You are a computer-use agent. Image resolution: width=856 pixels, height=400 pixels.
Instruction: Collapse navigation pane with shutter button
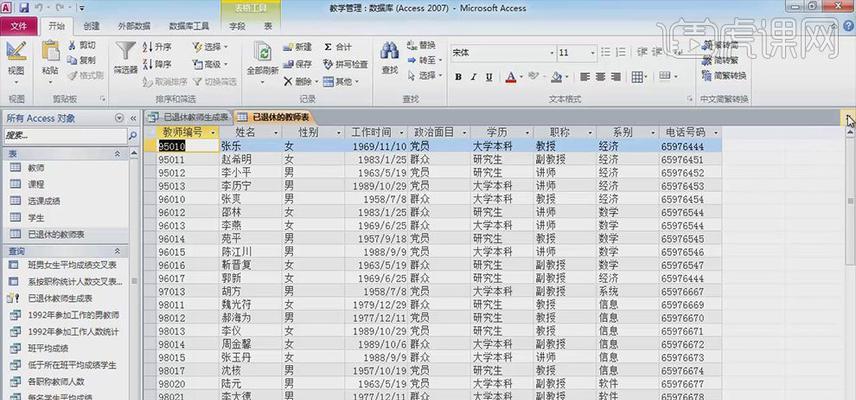[133, 118]
